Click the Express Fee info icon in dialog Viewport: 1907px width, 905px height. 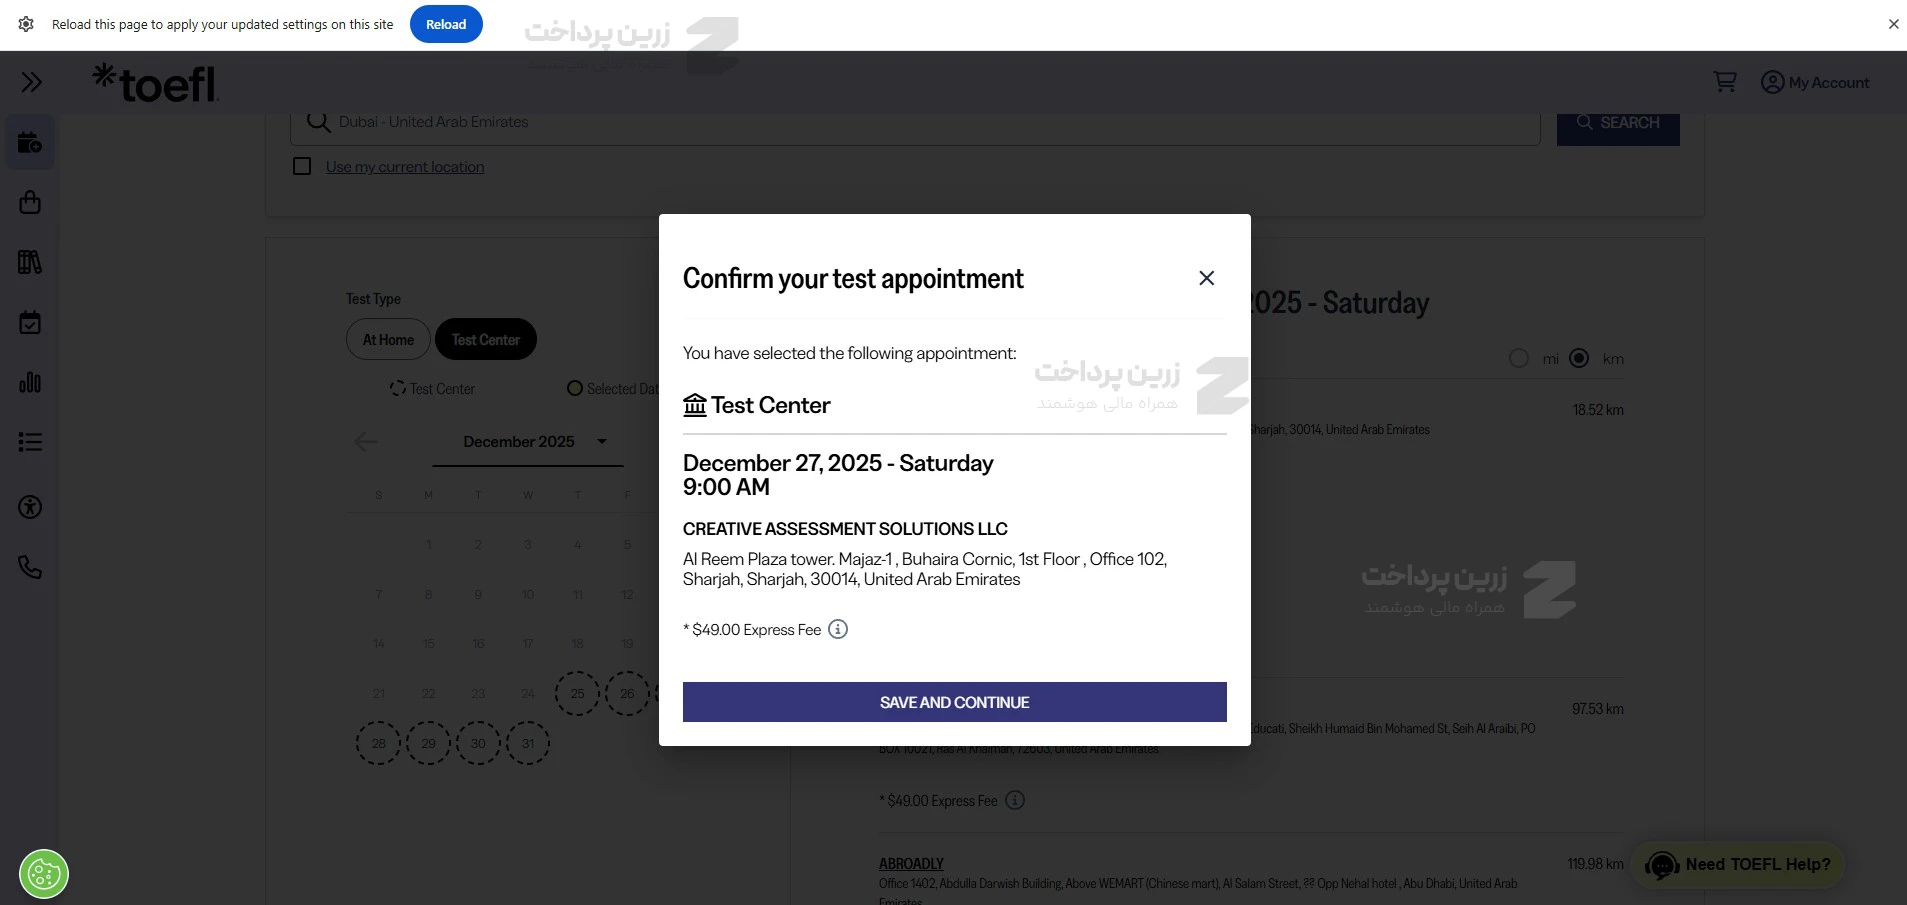coord(838,629)
